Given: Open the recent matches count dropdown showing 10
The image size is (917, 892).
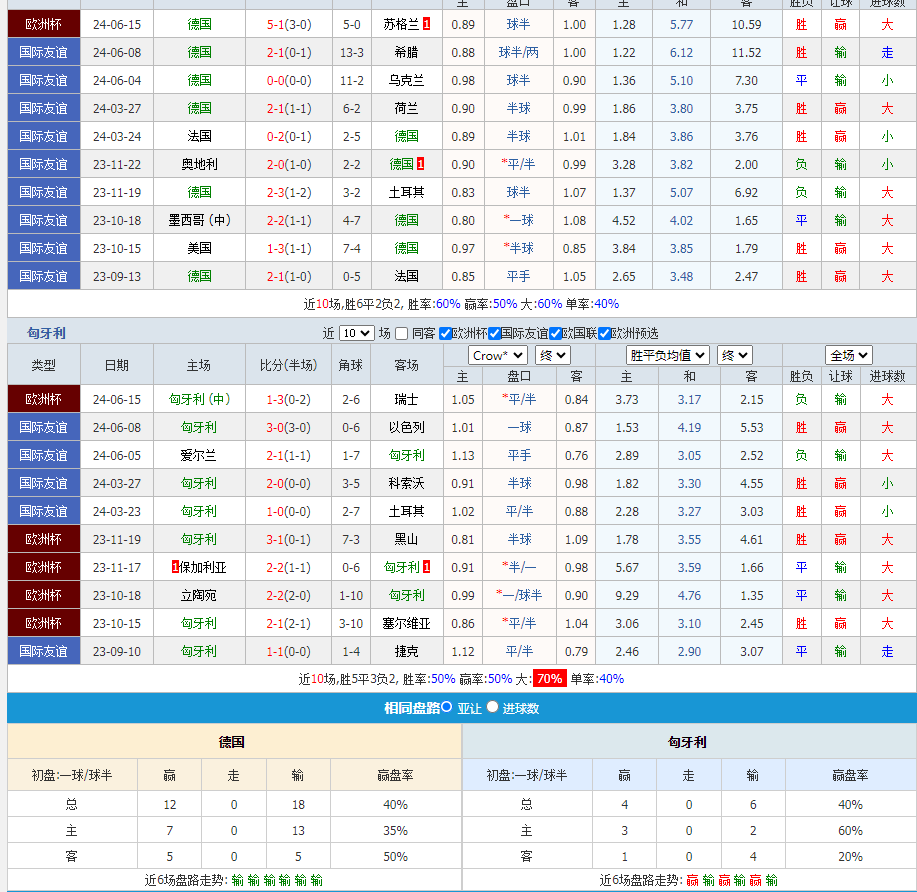Looking at the screenshot, I should tap(356, 334).
